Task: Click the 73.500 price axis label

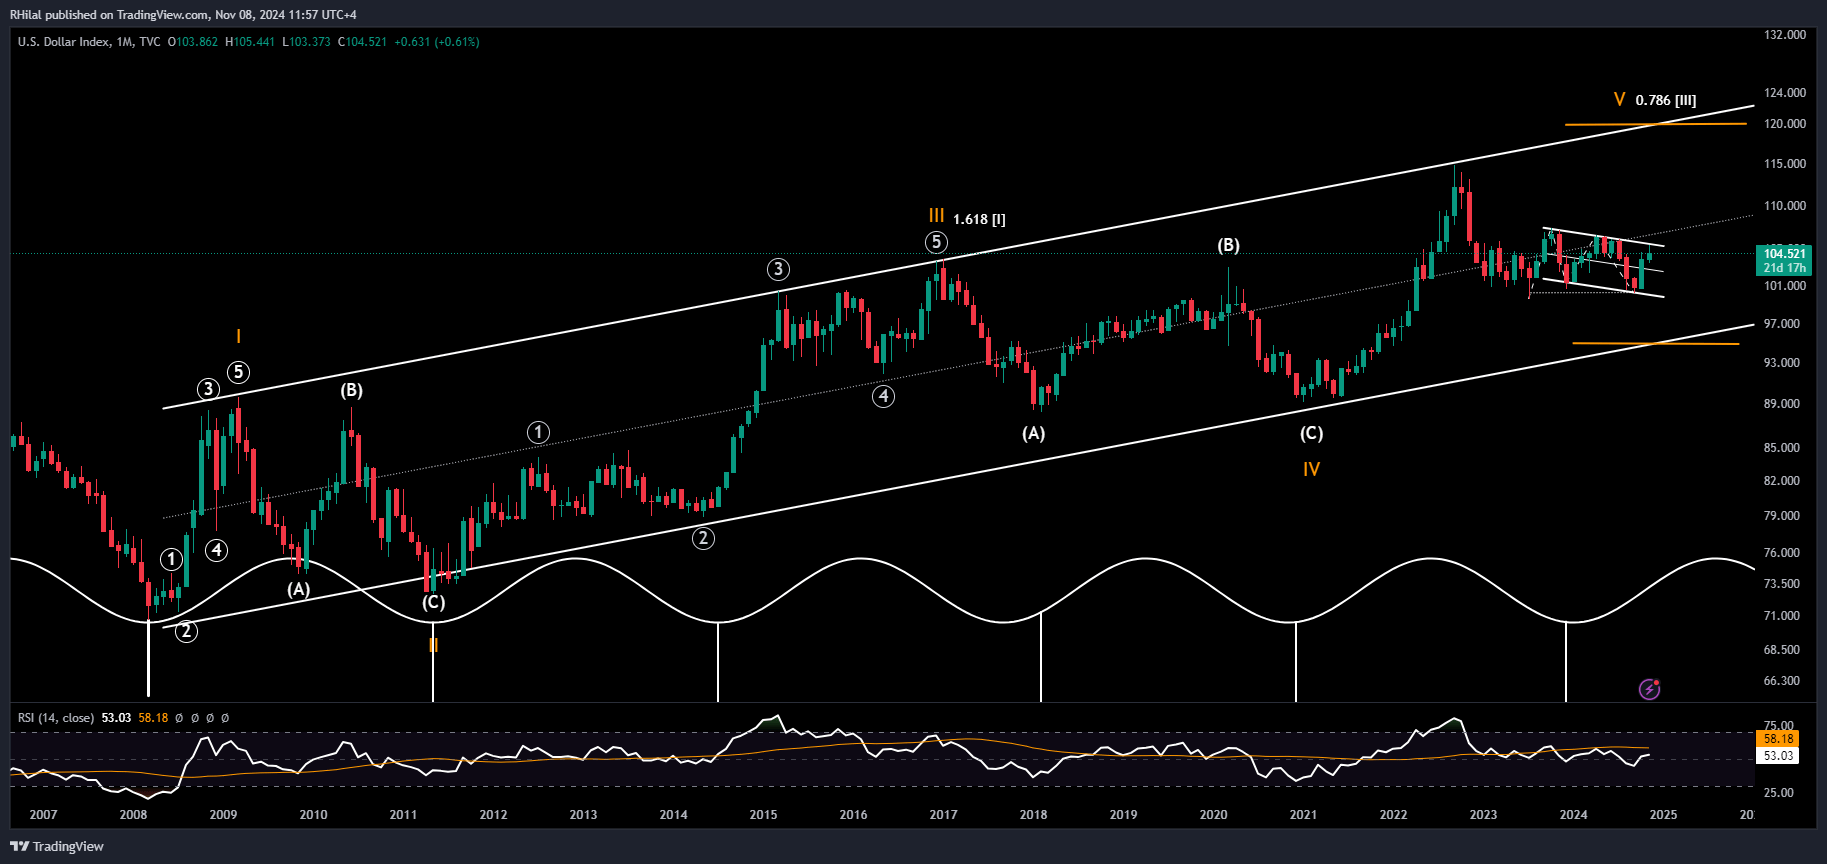Action: click(x=1782, y=584)
